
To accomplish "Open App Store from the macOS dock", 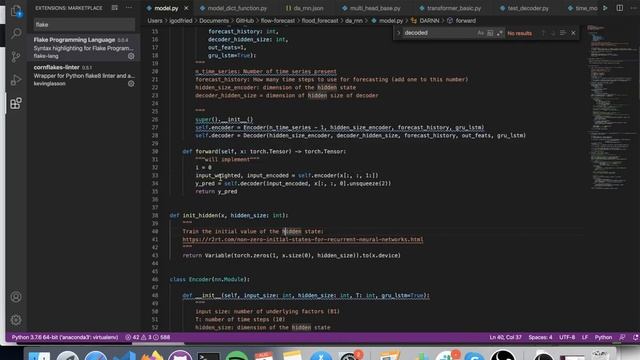I will tap(321, 356).
